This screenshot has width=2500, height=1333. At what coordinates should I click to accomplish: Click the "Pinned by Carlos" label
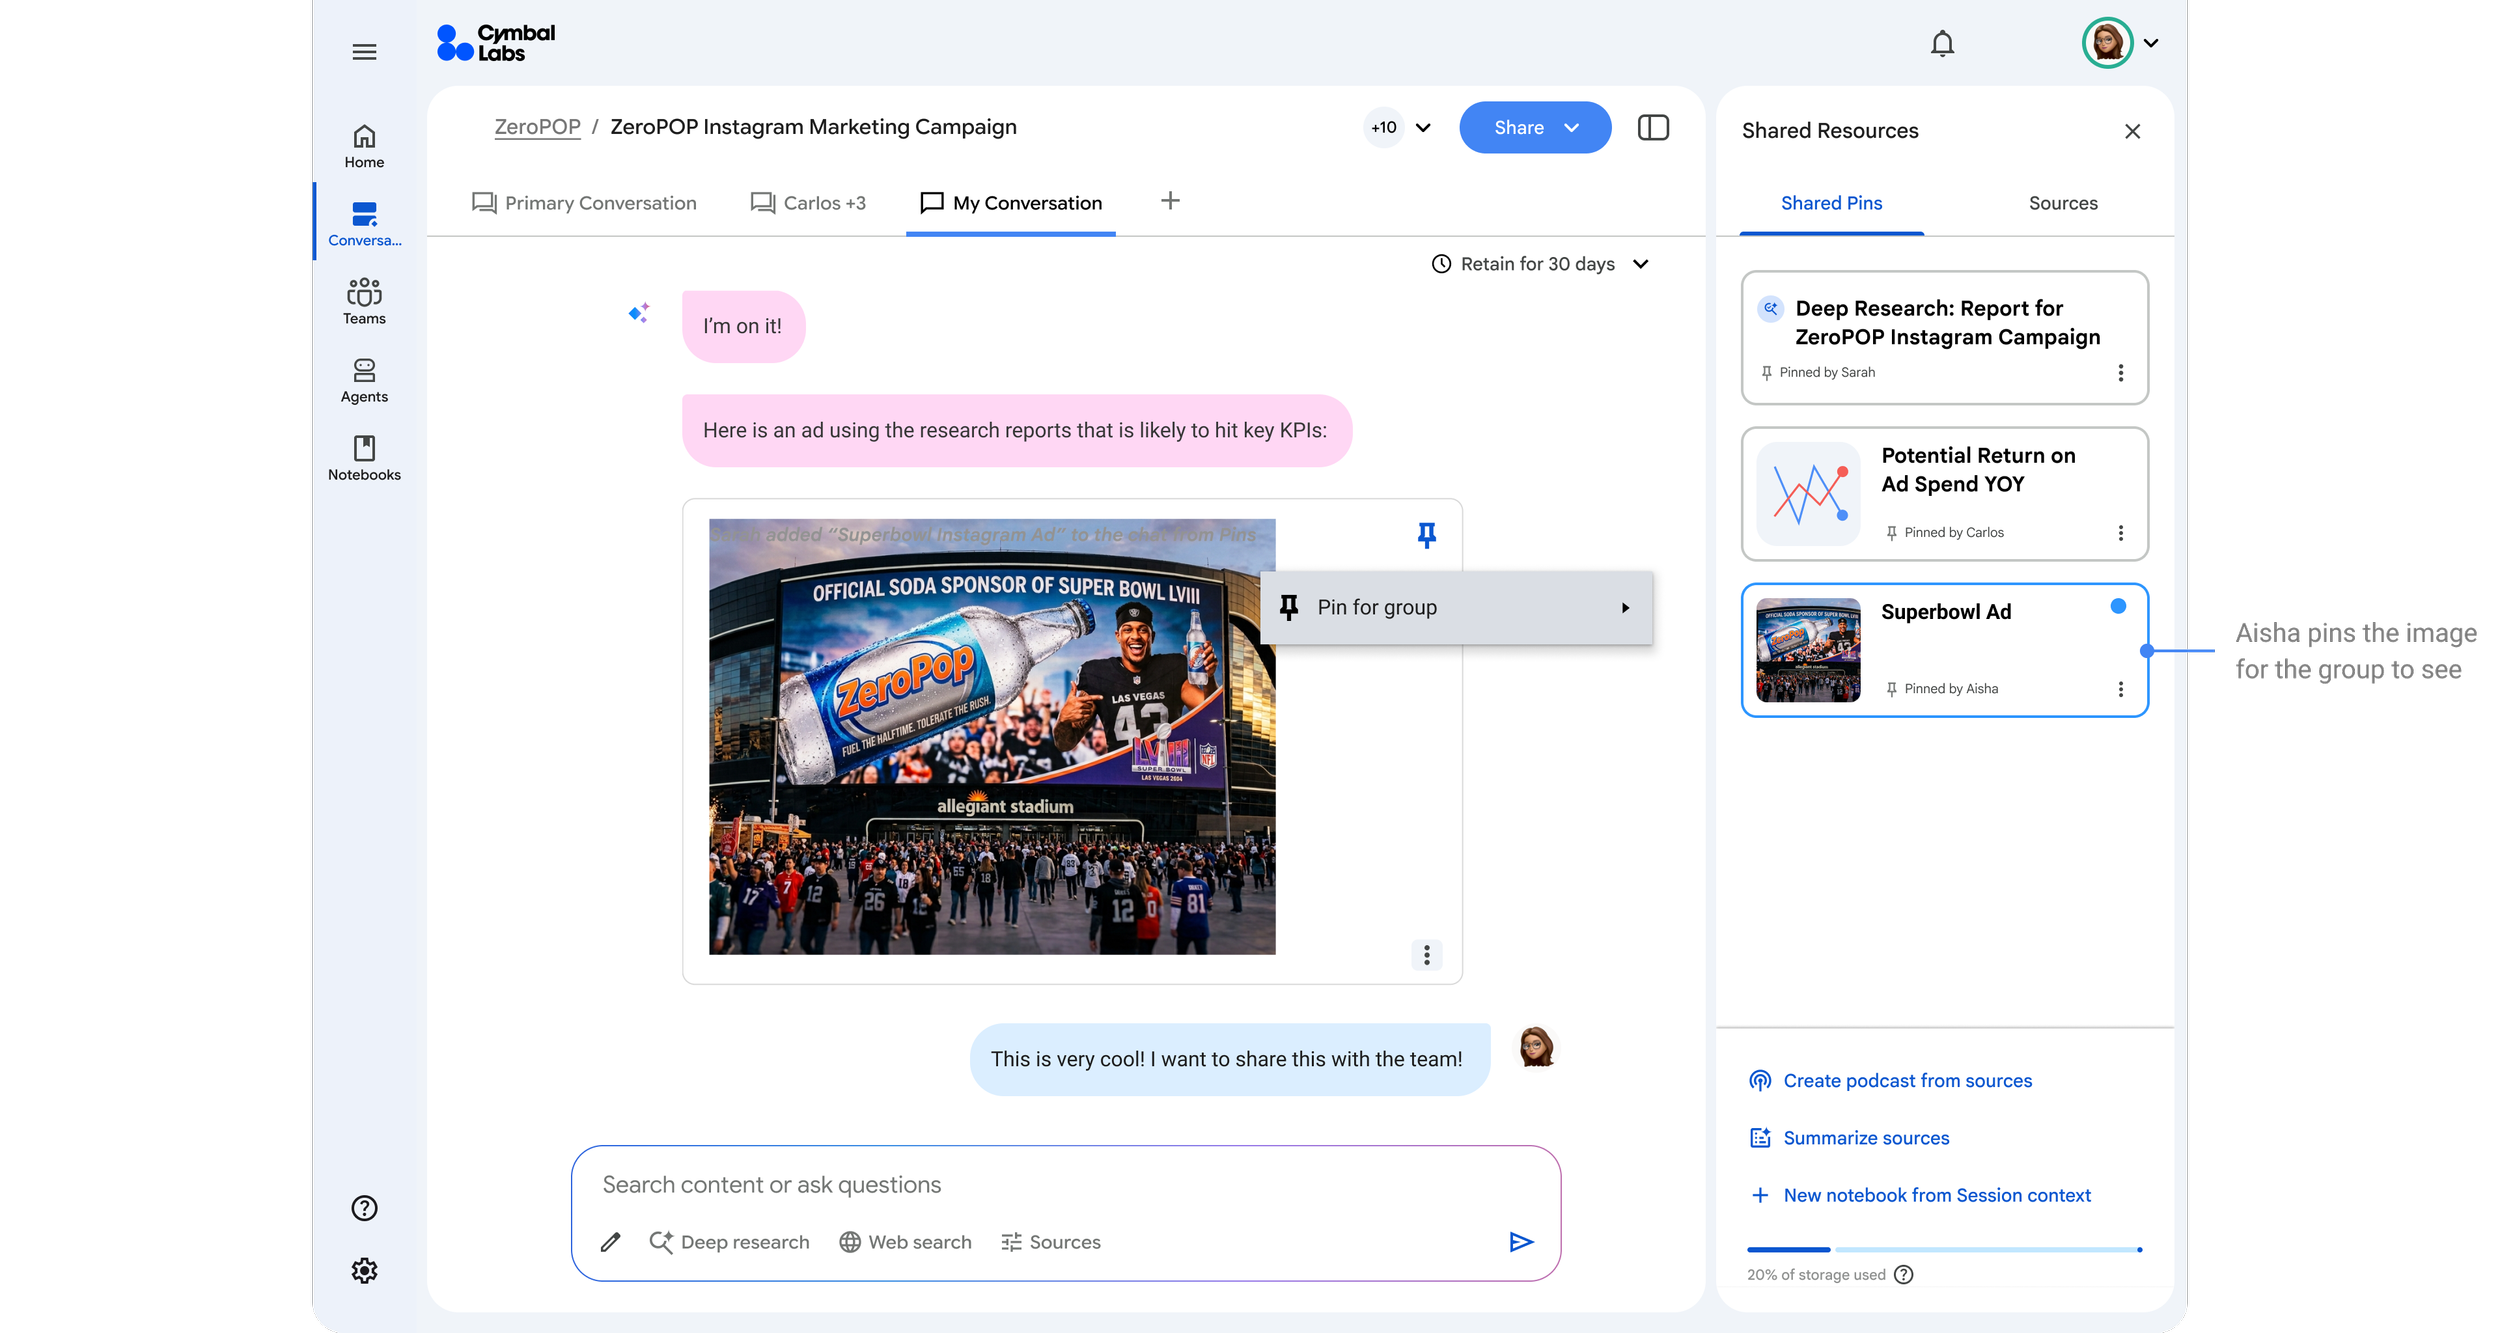tap(1954, 533)
